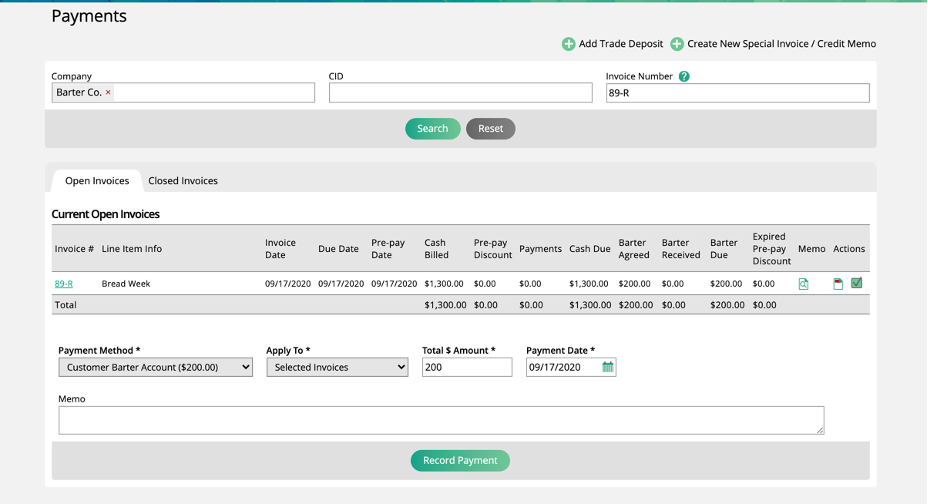The width and height of the screenshot is (928, 504).
Task: Click the Record Payment button
Action: pyautogui.click(x=460, y=461)
